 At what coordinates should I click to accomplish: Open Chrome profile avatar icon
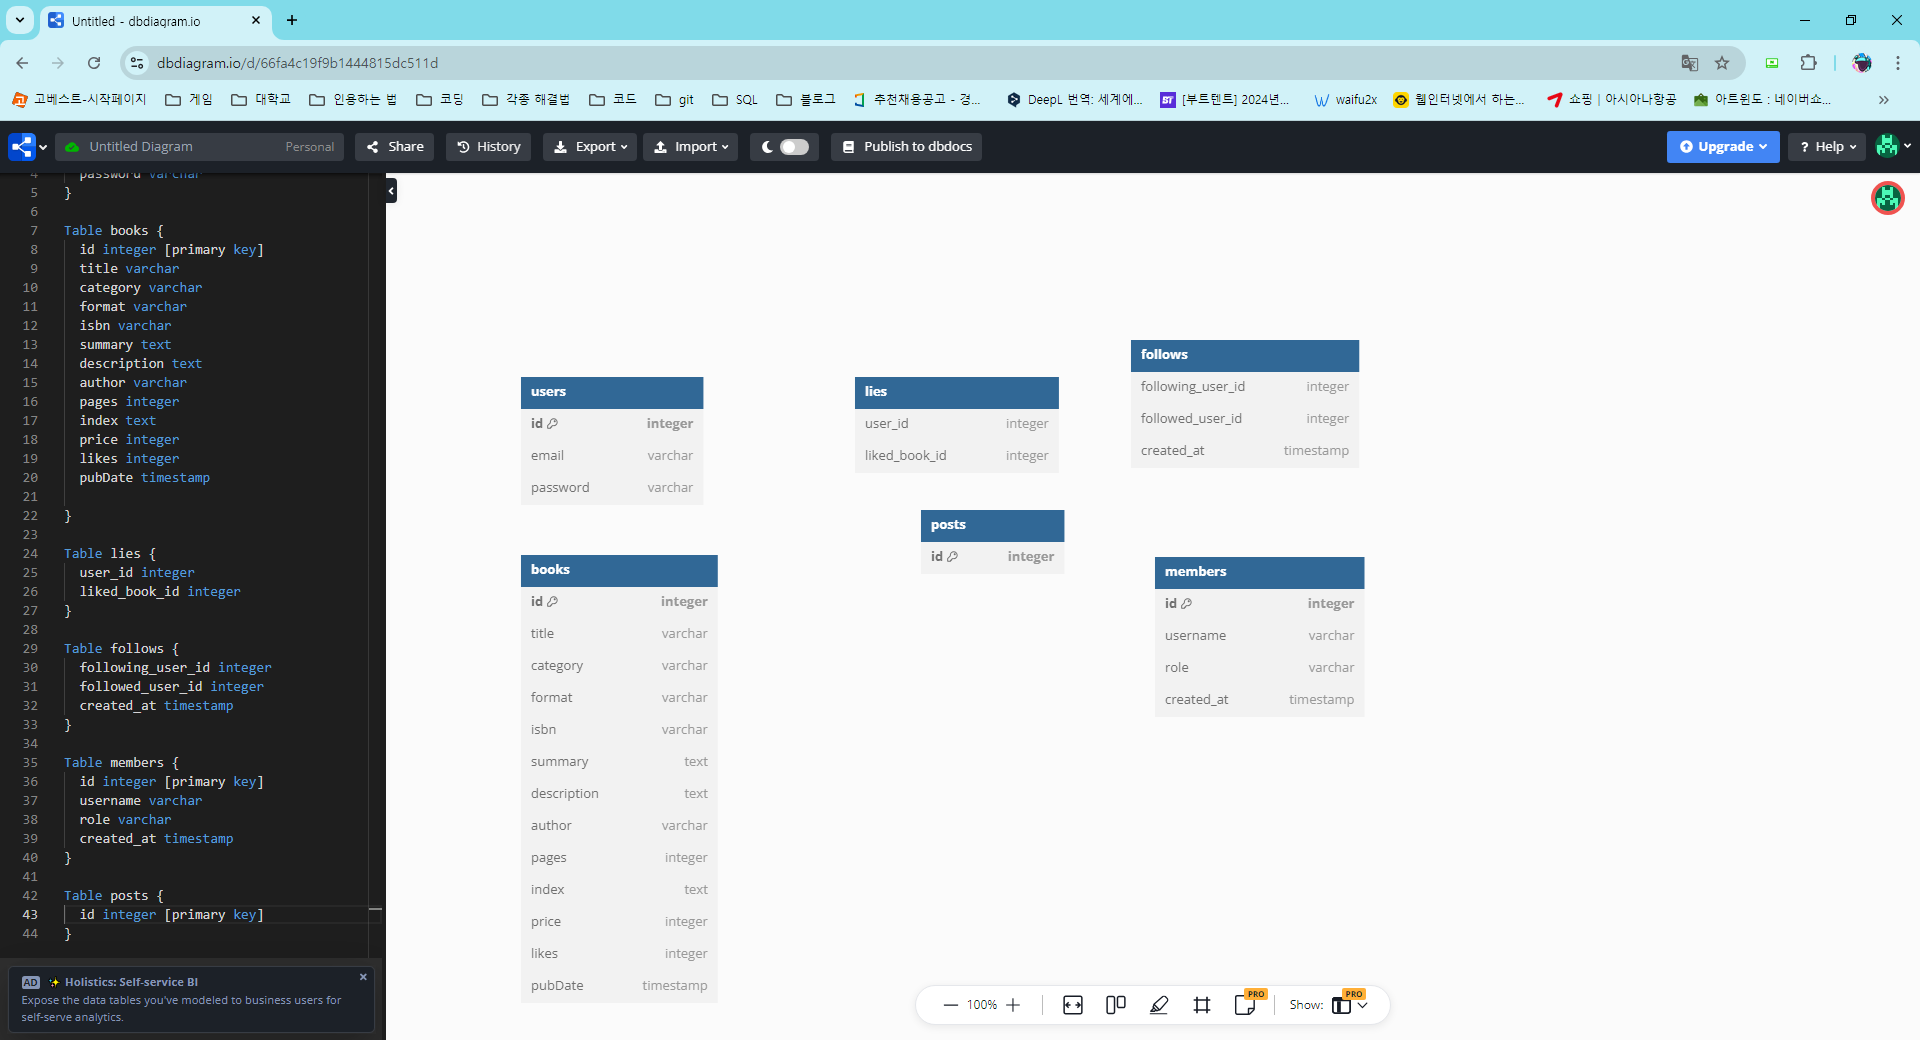point(1862,63)
